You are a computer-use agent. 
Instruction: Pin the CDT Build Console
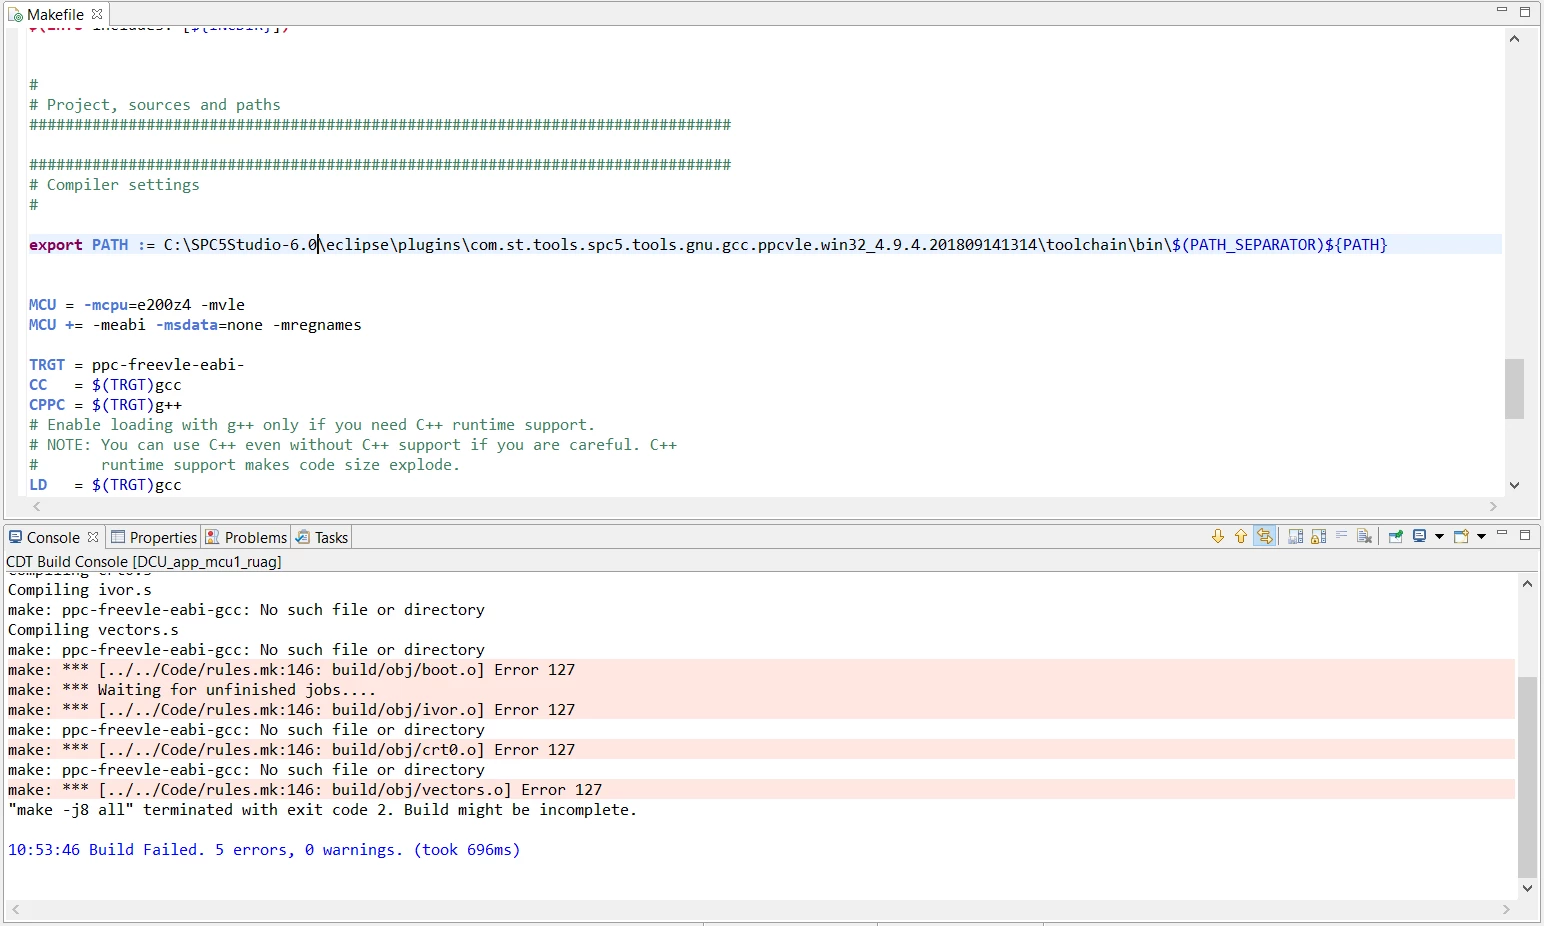[1396, 537]
